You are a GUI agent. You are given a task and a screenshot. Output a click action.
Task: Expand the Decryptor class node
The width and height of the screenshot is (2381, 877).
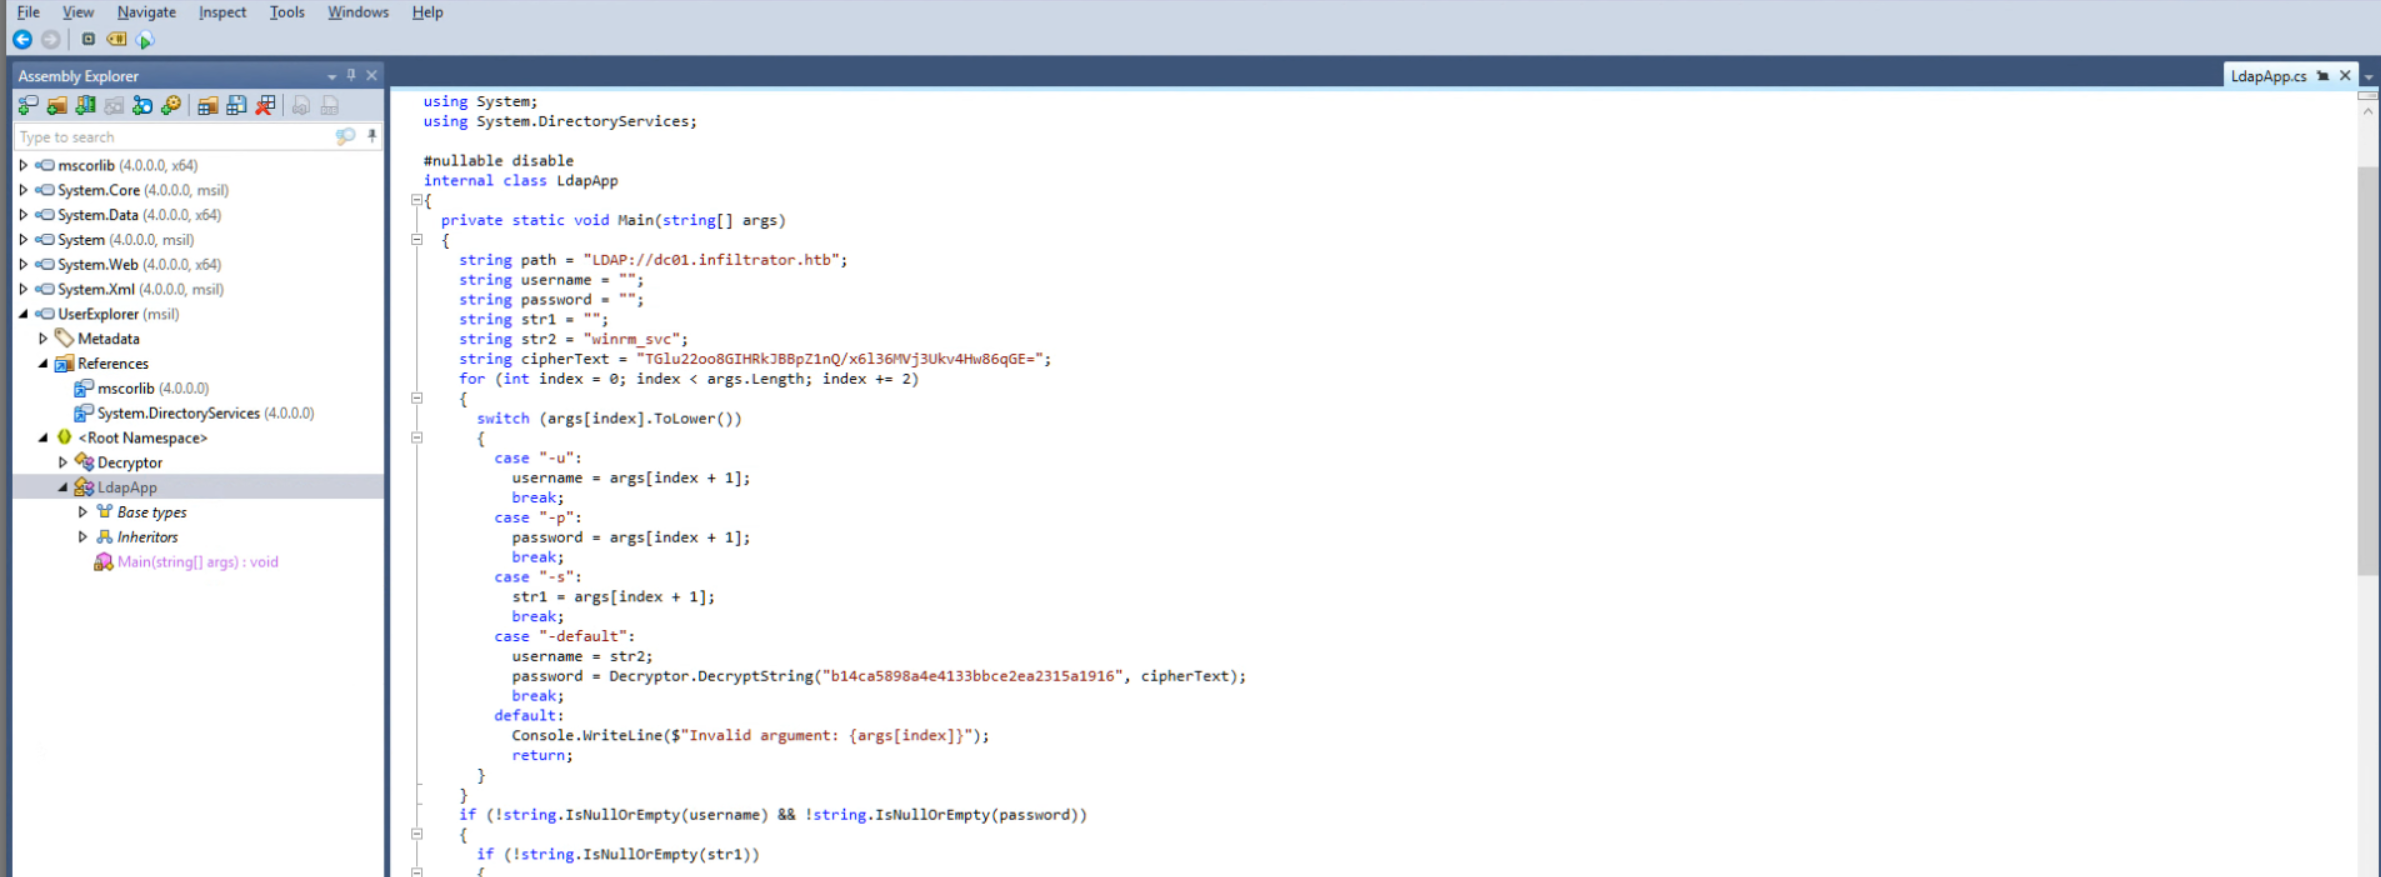[63, 463]
